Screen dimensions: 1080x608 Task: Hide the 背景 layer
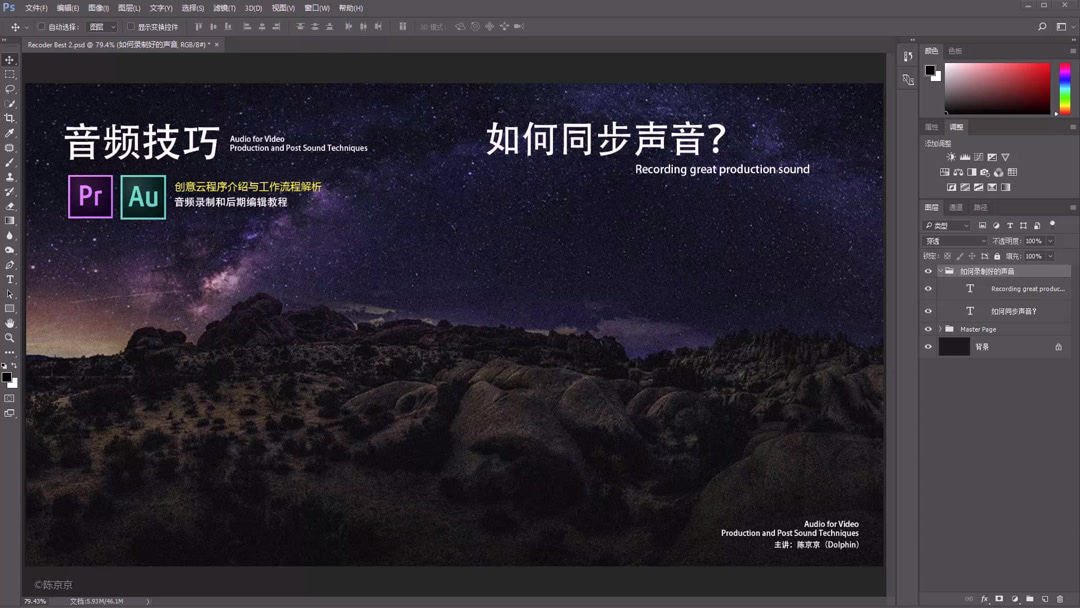(927, 346)
